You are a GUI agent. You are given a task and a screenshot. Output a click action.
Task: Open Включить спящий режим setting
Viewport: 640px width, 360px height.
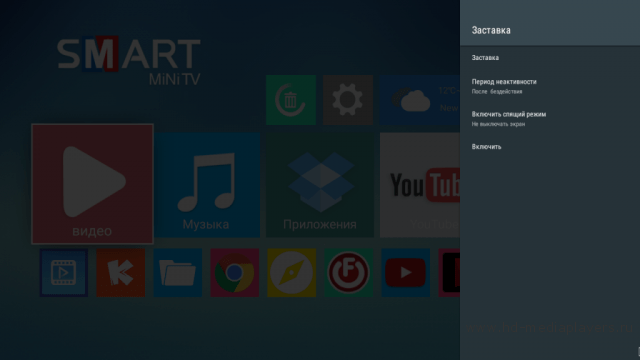point(550,119)
